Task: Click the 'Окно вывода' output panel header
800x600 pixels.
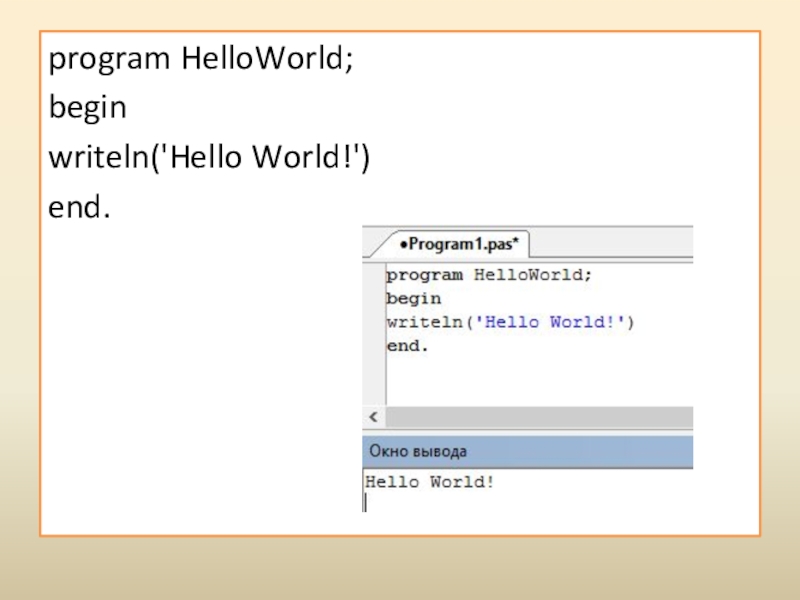Action: coord(528,452)
